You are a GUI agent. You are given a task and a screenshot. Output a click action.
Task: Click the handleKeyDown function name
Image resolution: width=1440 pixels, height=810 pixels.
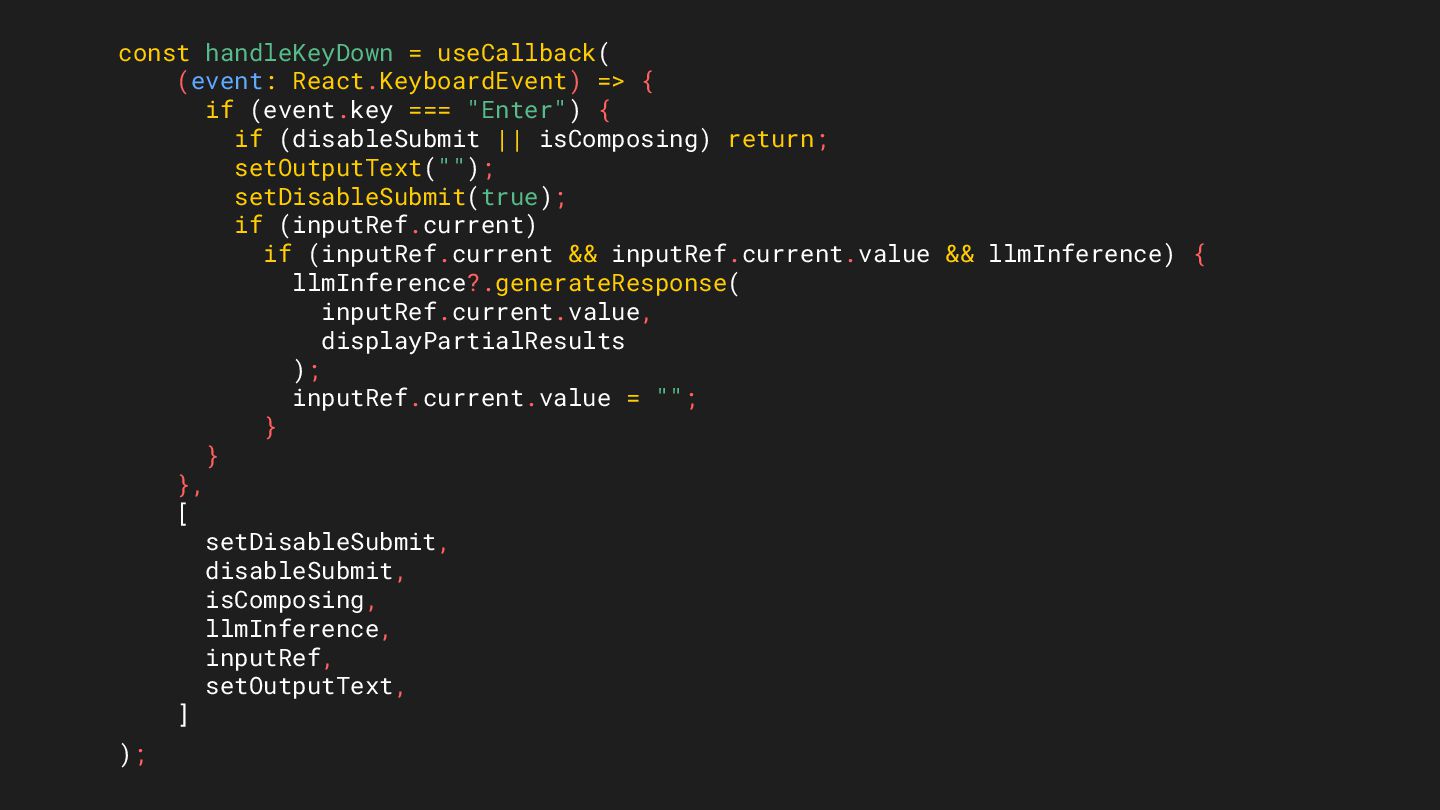[299, 53]
